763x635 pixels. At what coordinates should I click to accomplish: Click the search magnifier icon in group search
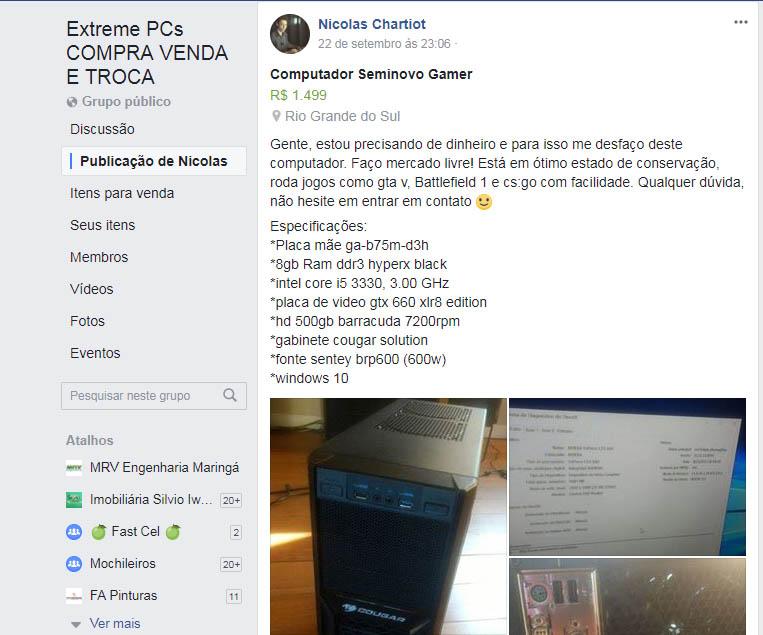[x=230, y=395]
